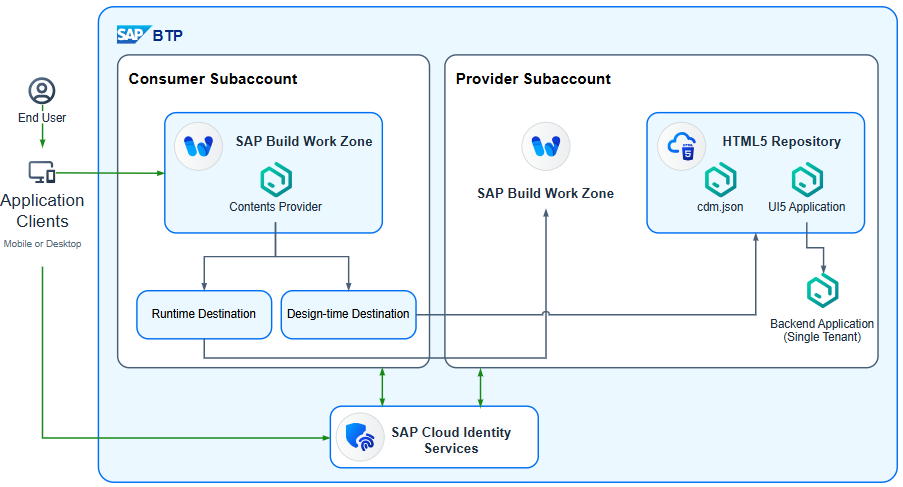Click the "Backend Application (Single Tenant)" label
The width and height of the screenshot is (903, 487).
tap(822, 330)
